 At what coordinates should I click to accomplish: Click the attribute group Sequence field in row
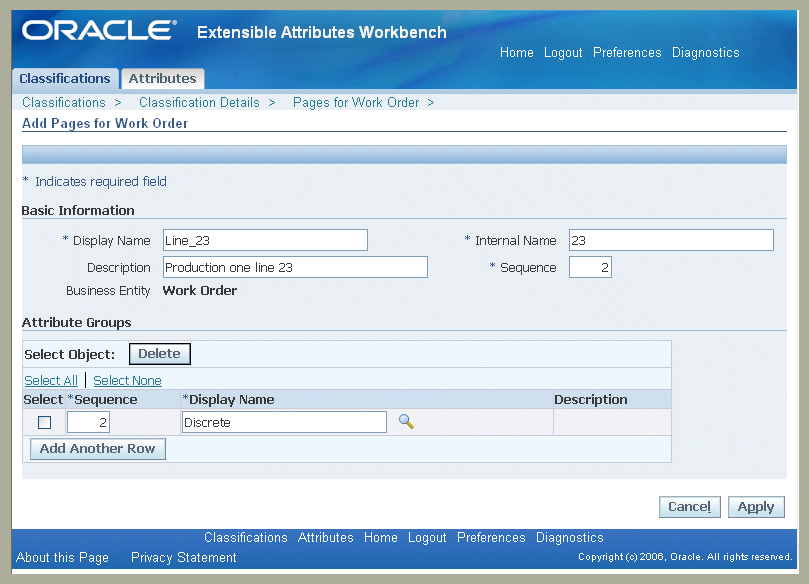pos(88,423)
